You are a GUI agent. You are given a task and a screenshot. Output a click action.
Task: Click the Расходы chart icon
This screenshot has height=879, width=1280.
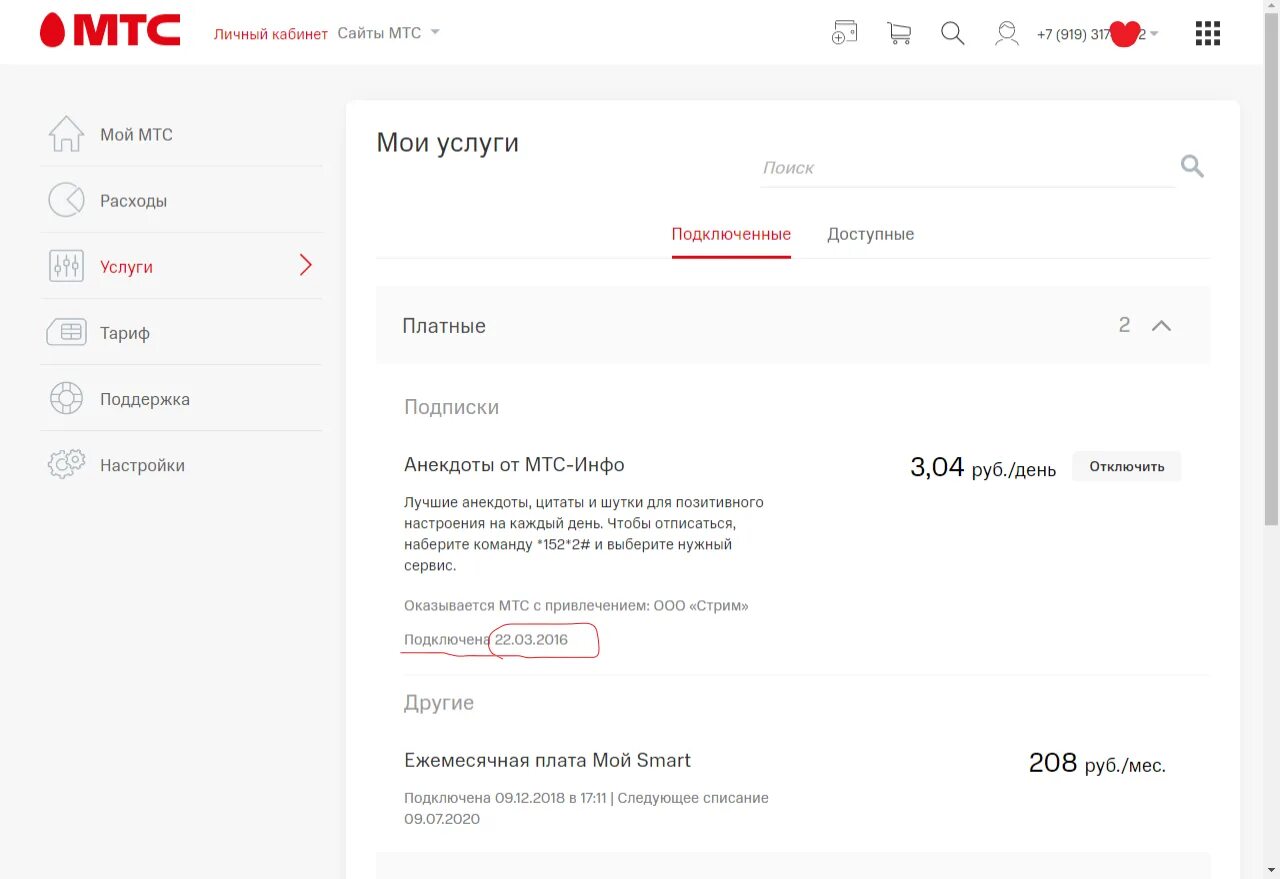click(x=66, y=200)
